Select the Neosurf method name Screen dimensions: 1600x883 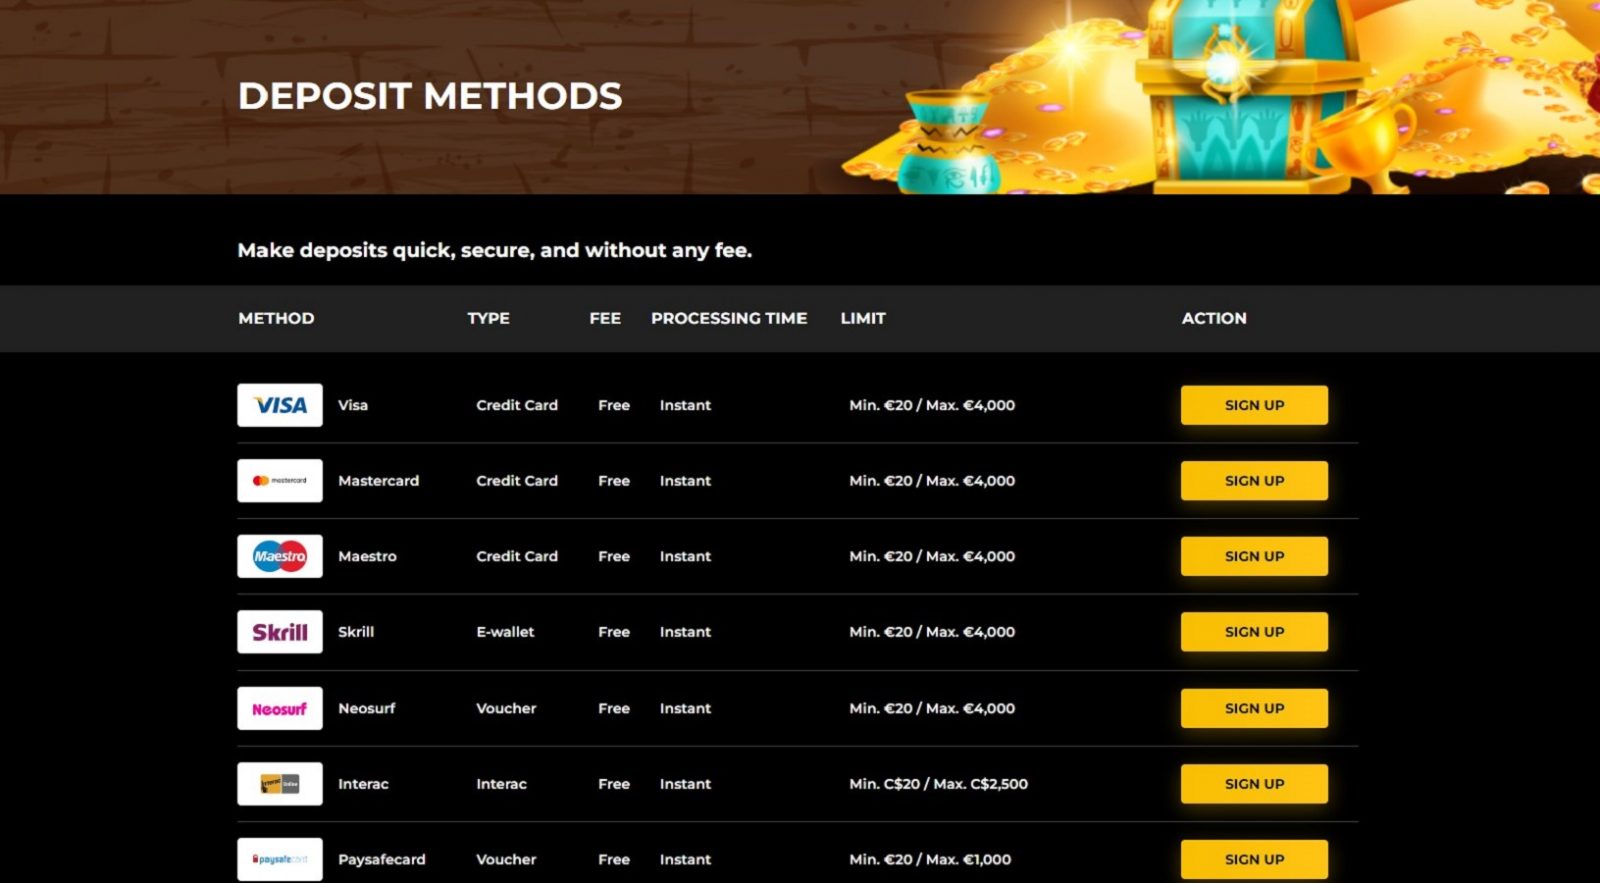point(366,708)
